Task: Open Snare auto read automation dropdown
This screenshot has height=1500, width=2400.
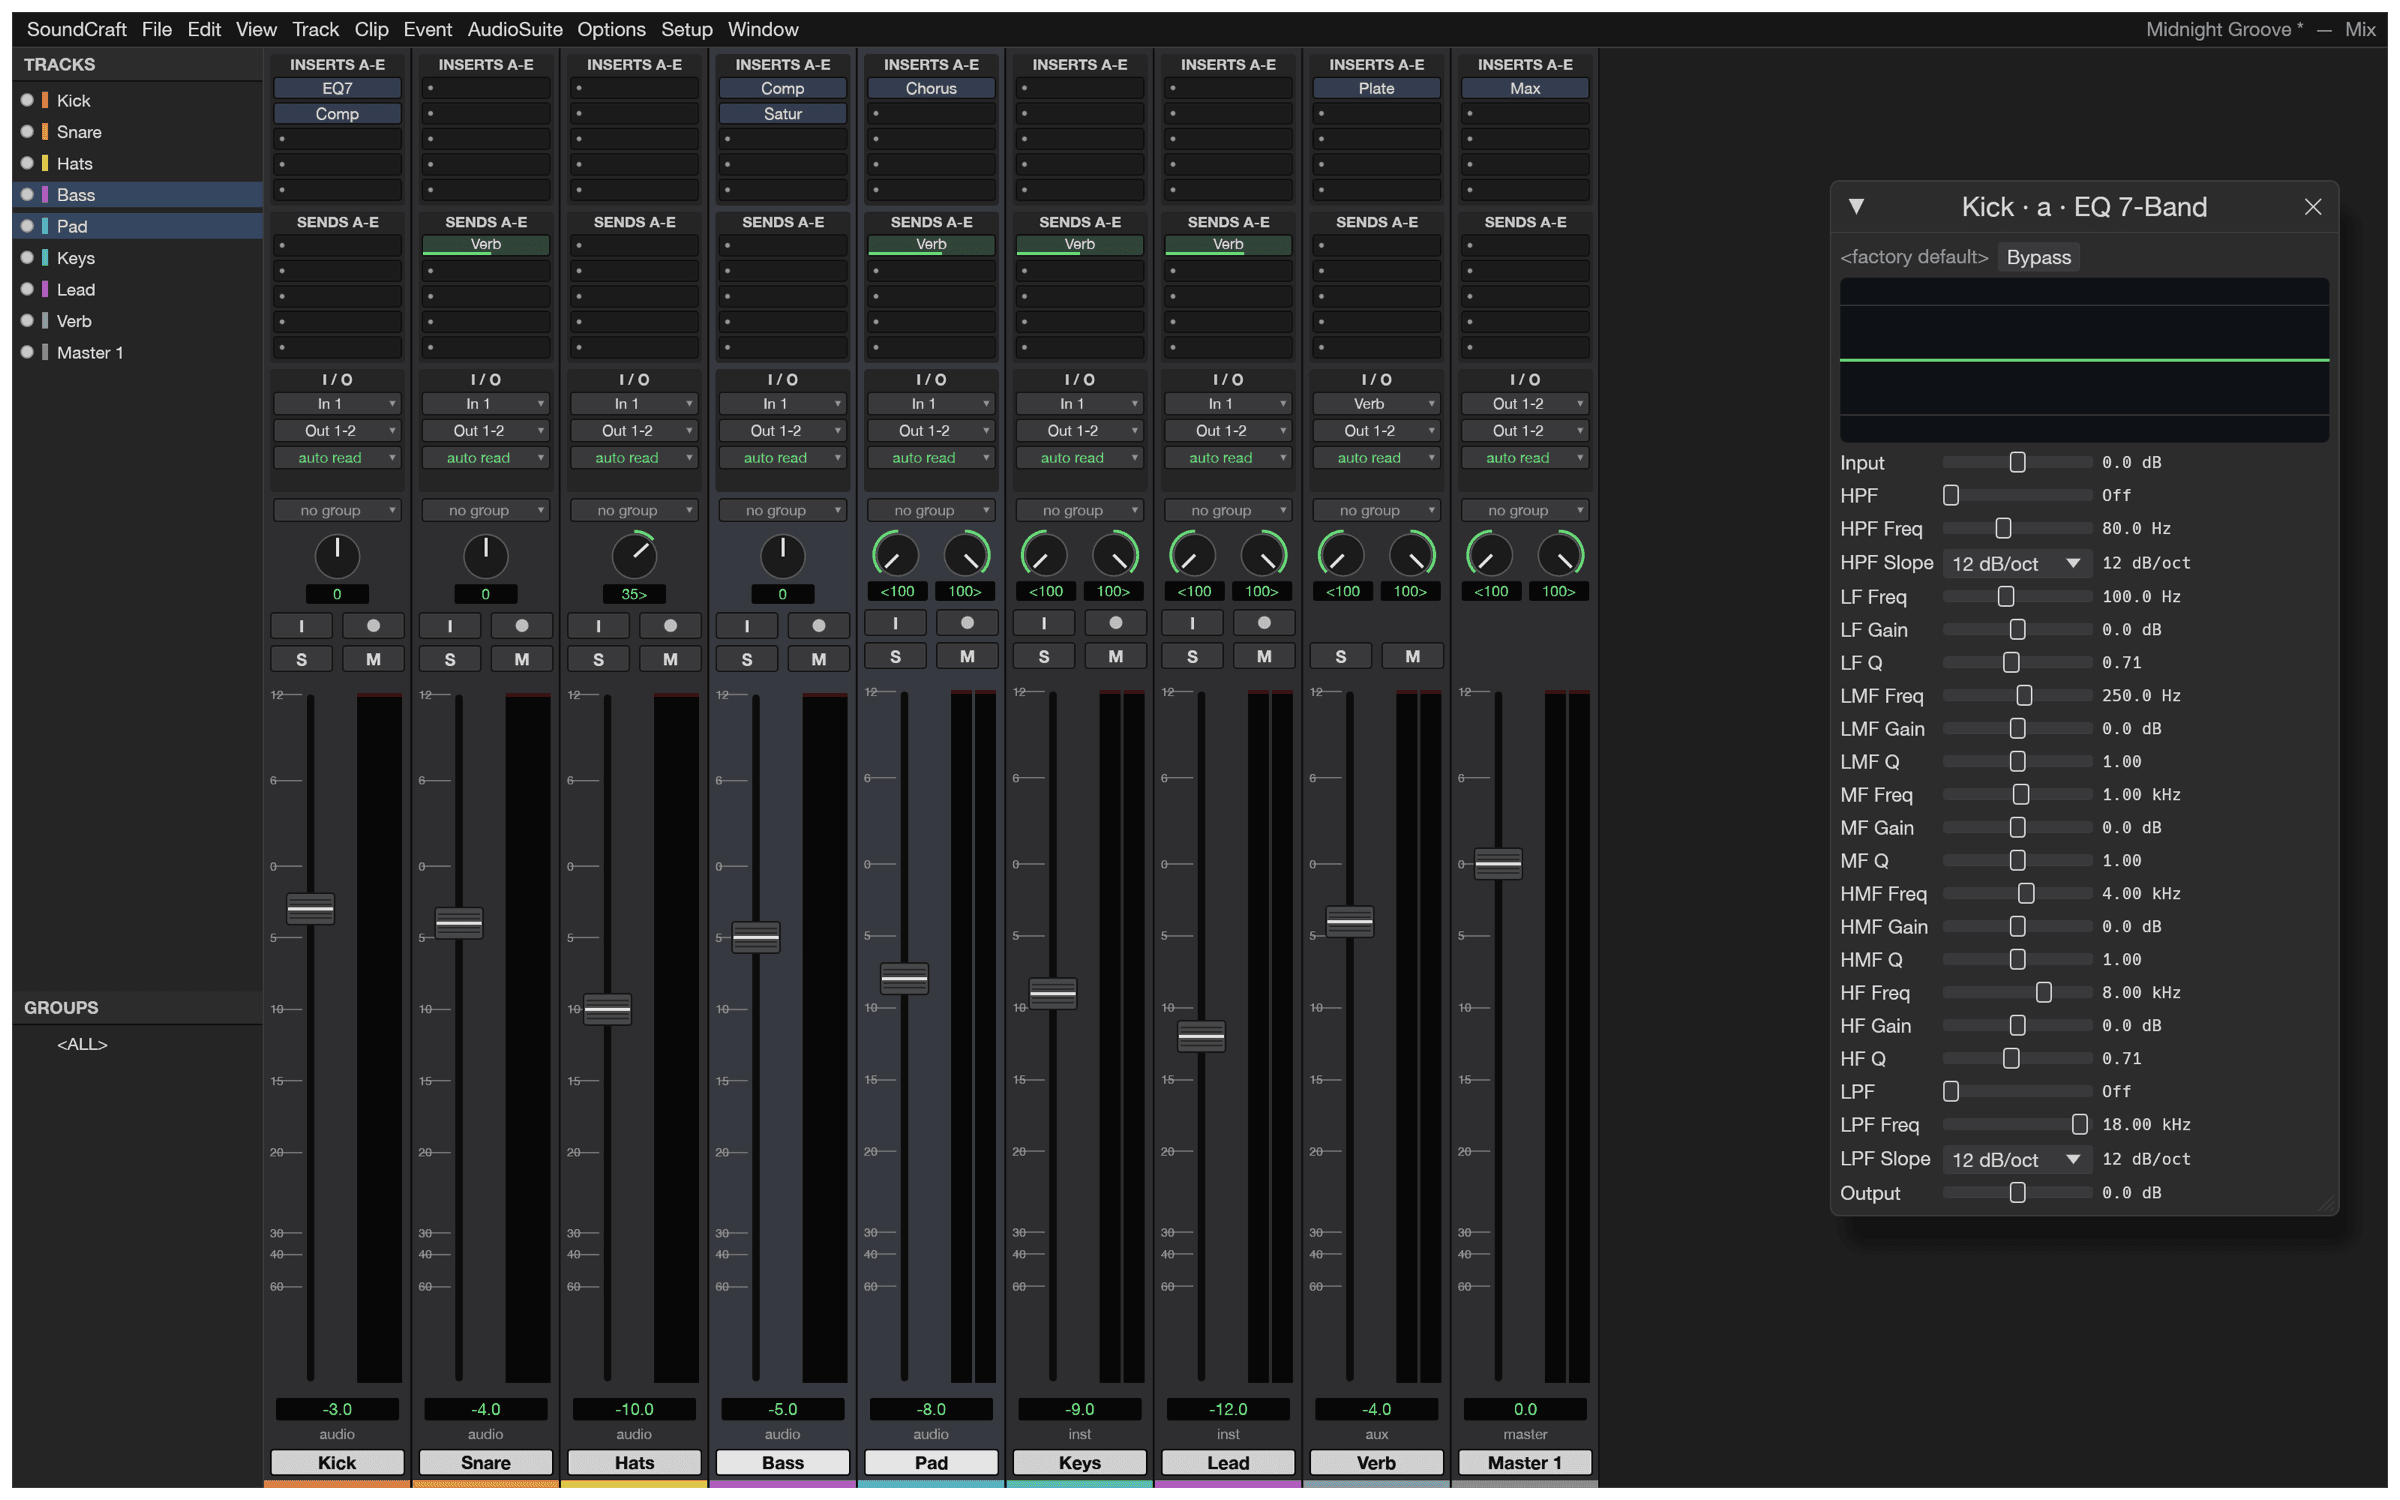Action: [485, 458]
